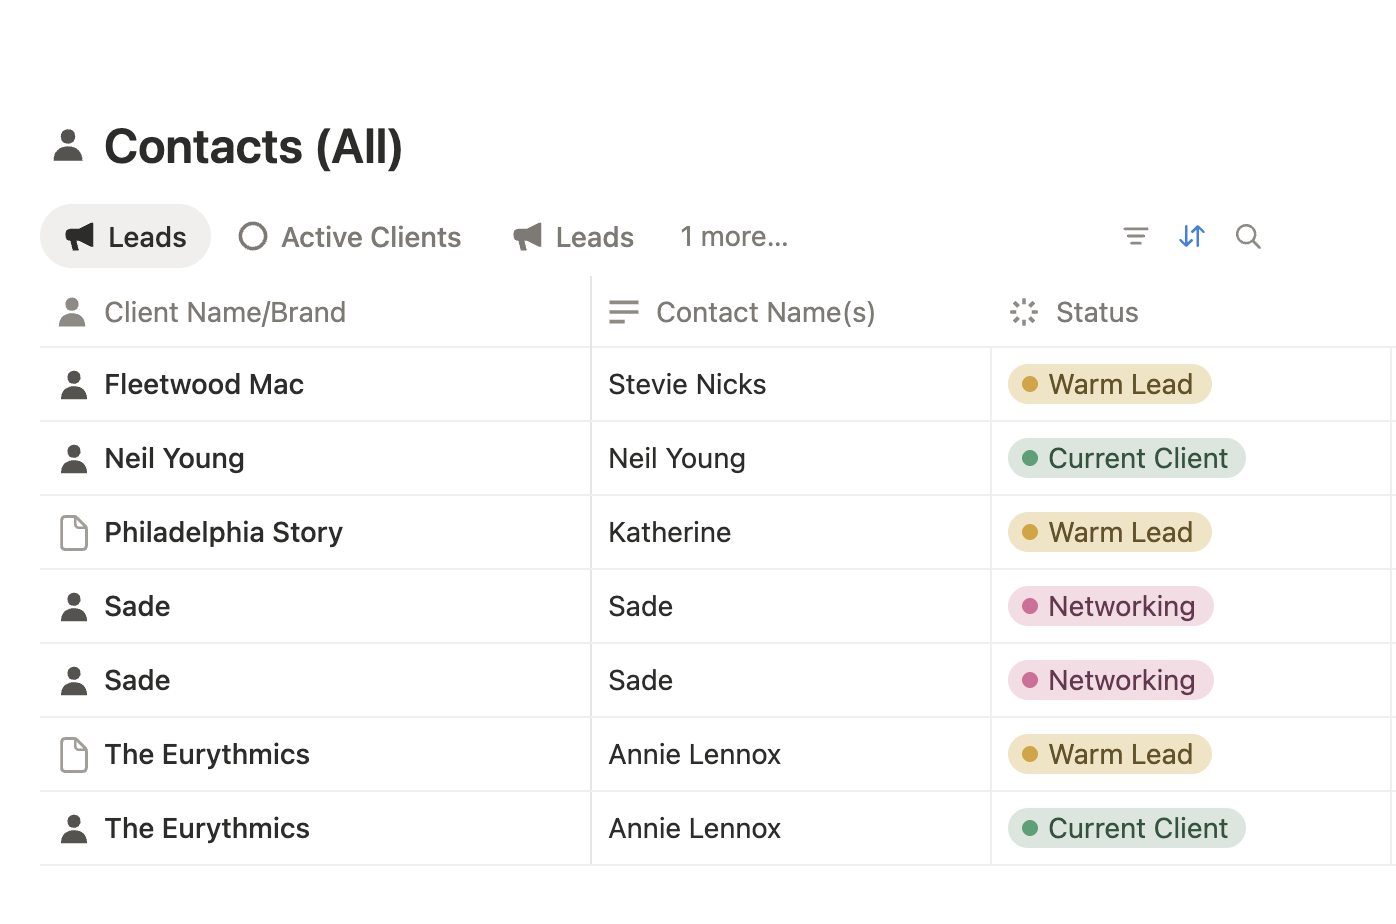Image resolution: width=1396 pixels, height=924 pixels.
Task: Open the filter options icon
Action: 1136,236
